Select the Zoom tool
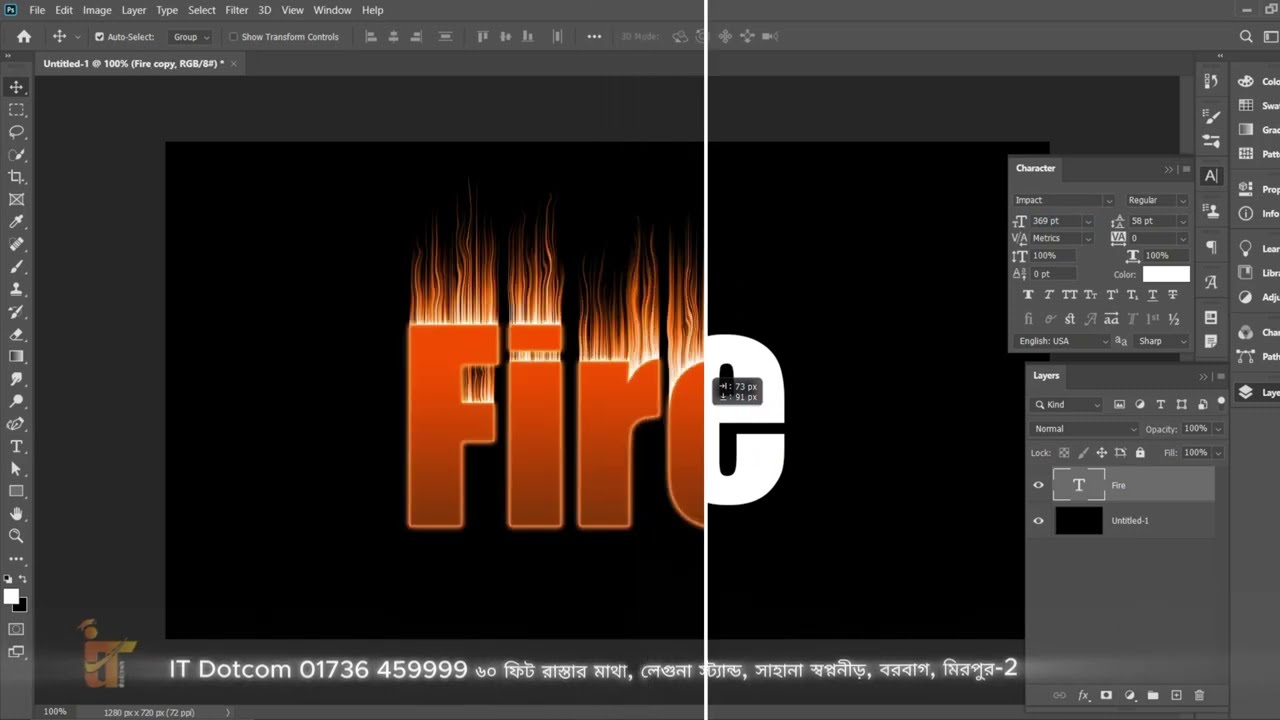The height and width of the screenshot is (720, 1280). (x=16, y=536)
